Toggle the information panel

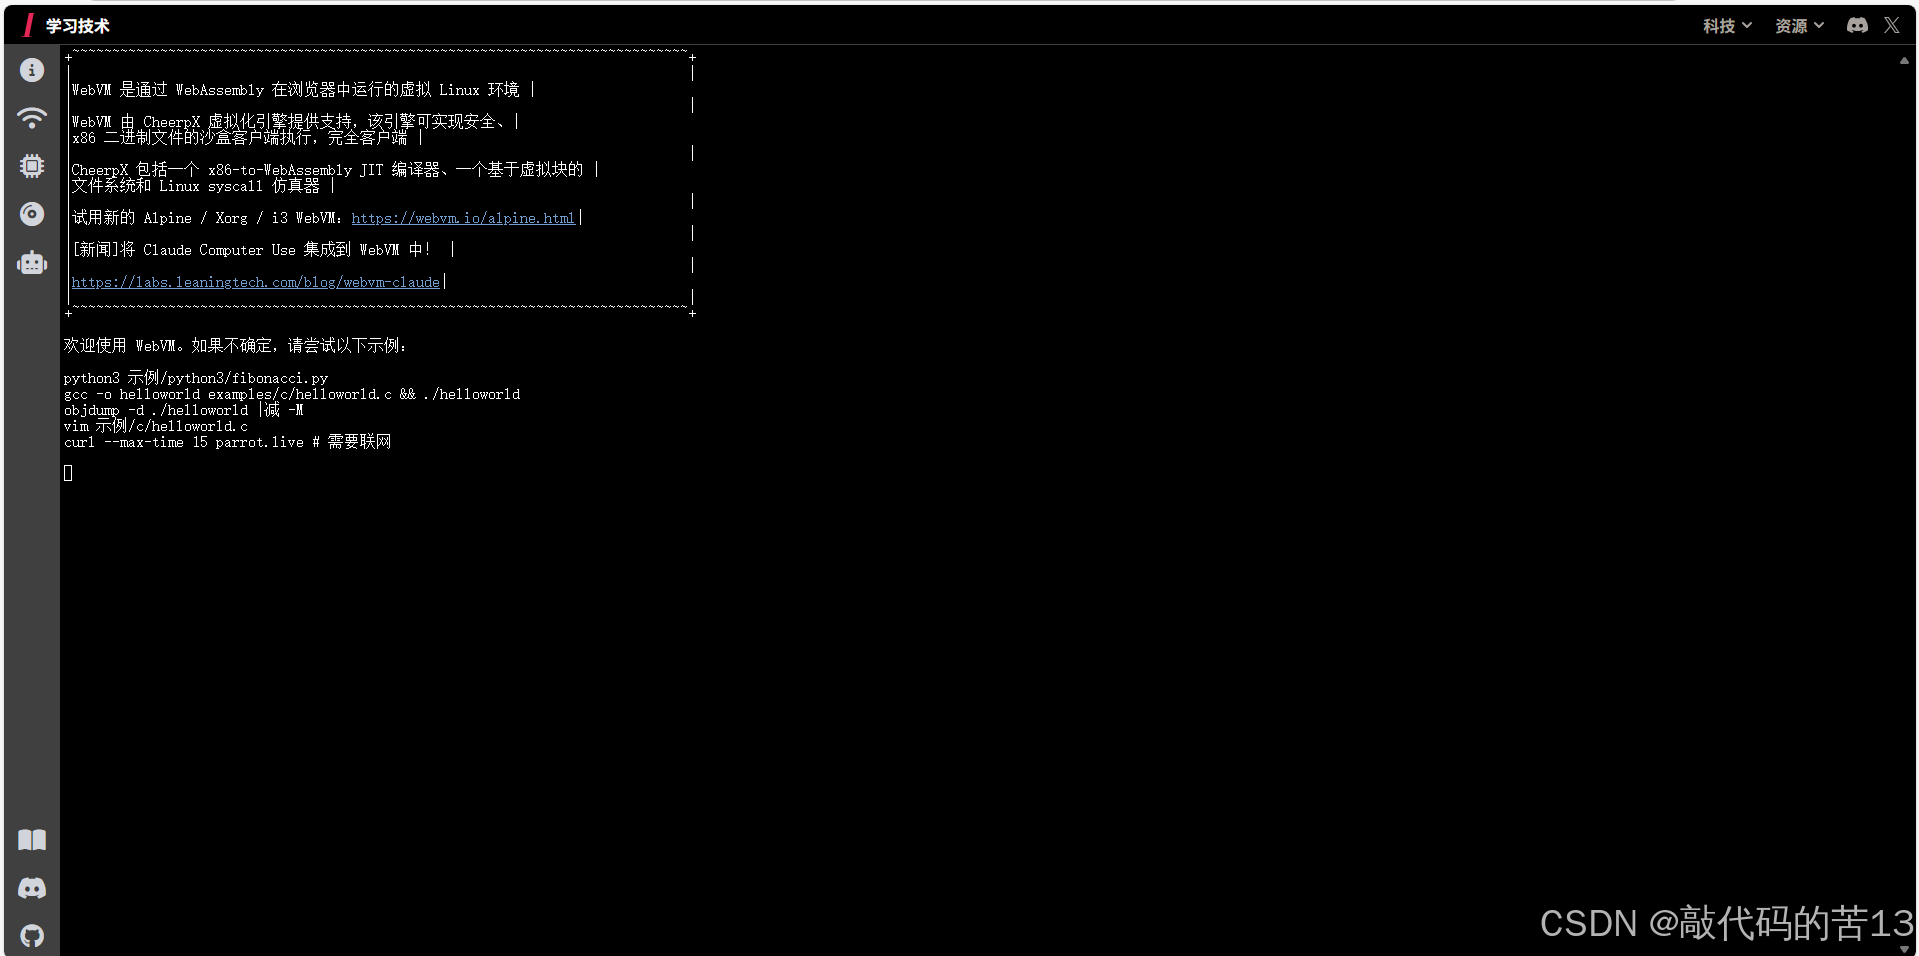pos(31,70)
